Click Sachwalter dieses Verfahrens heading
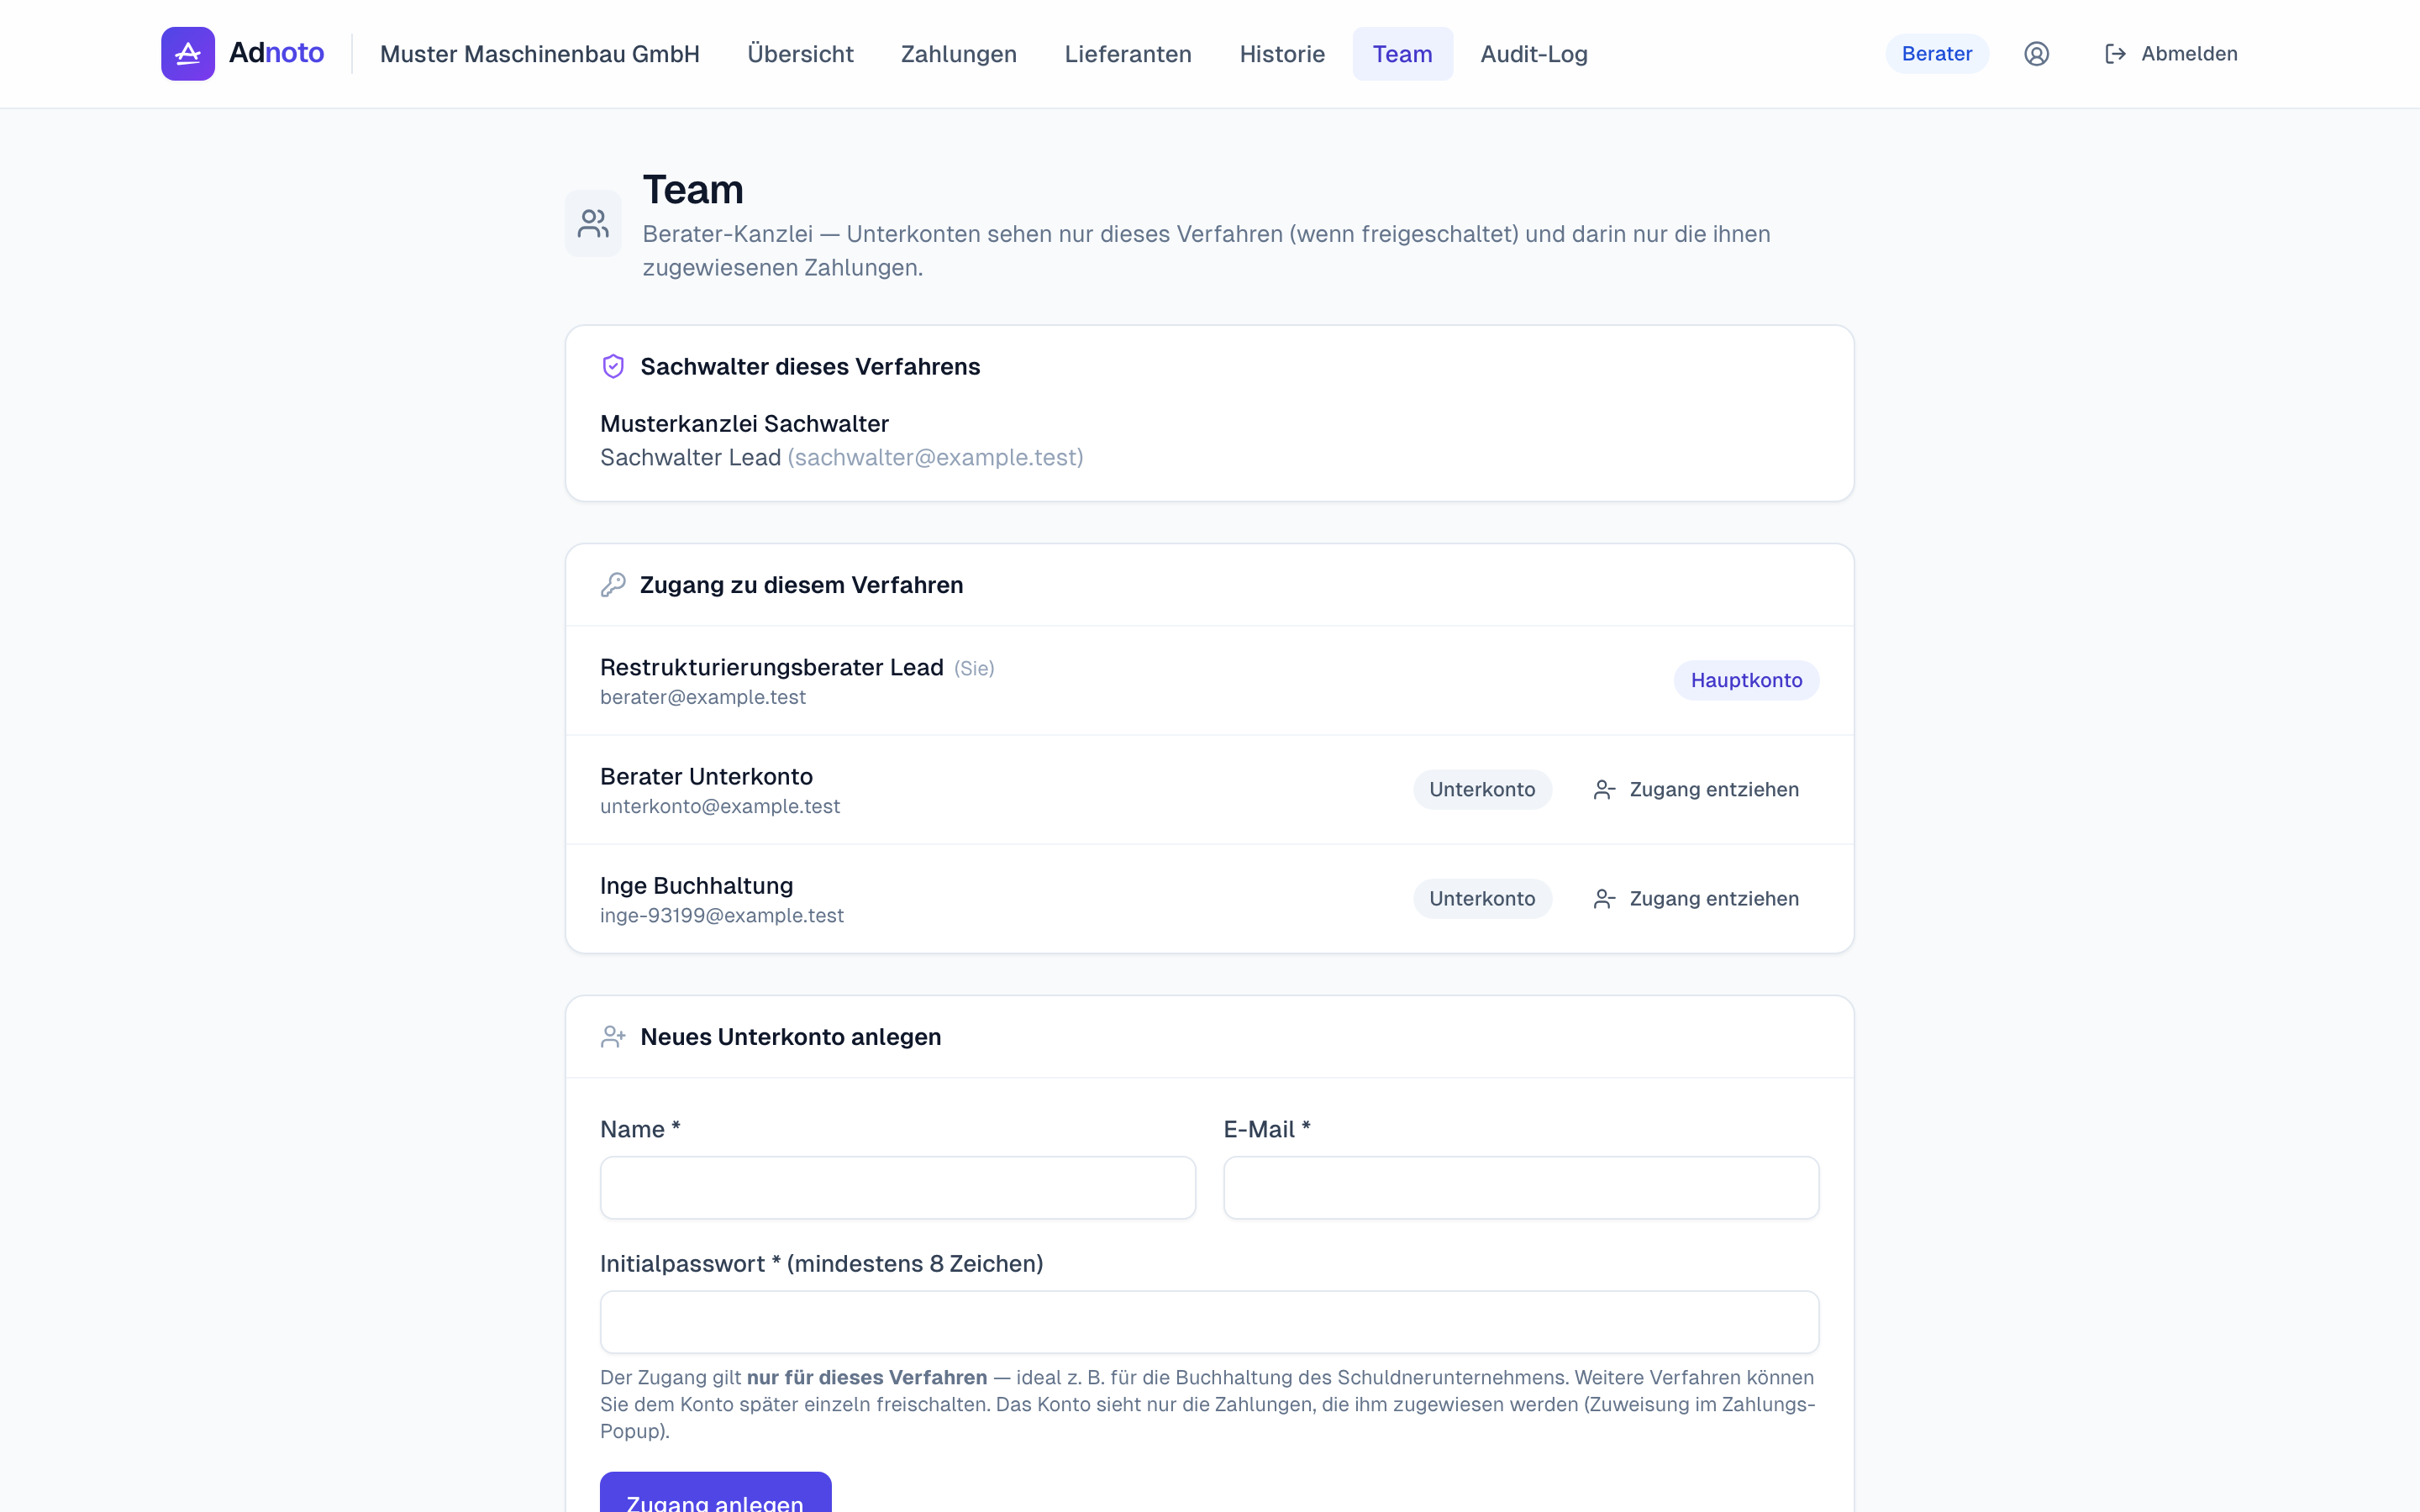This screenshot has width=2420, height=1512. pos(810,367)
